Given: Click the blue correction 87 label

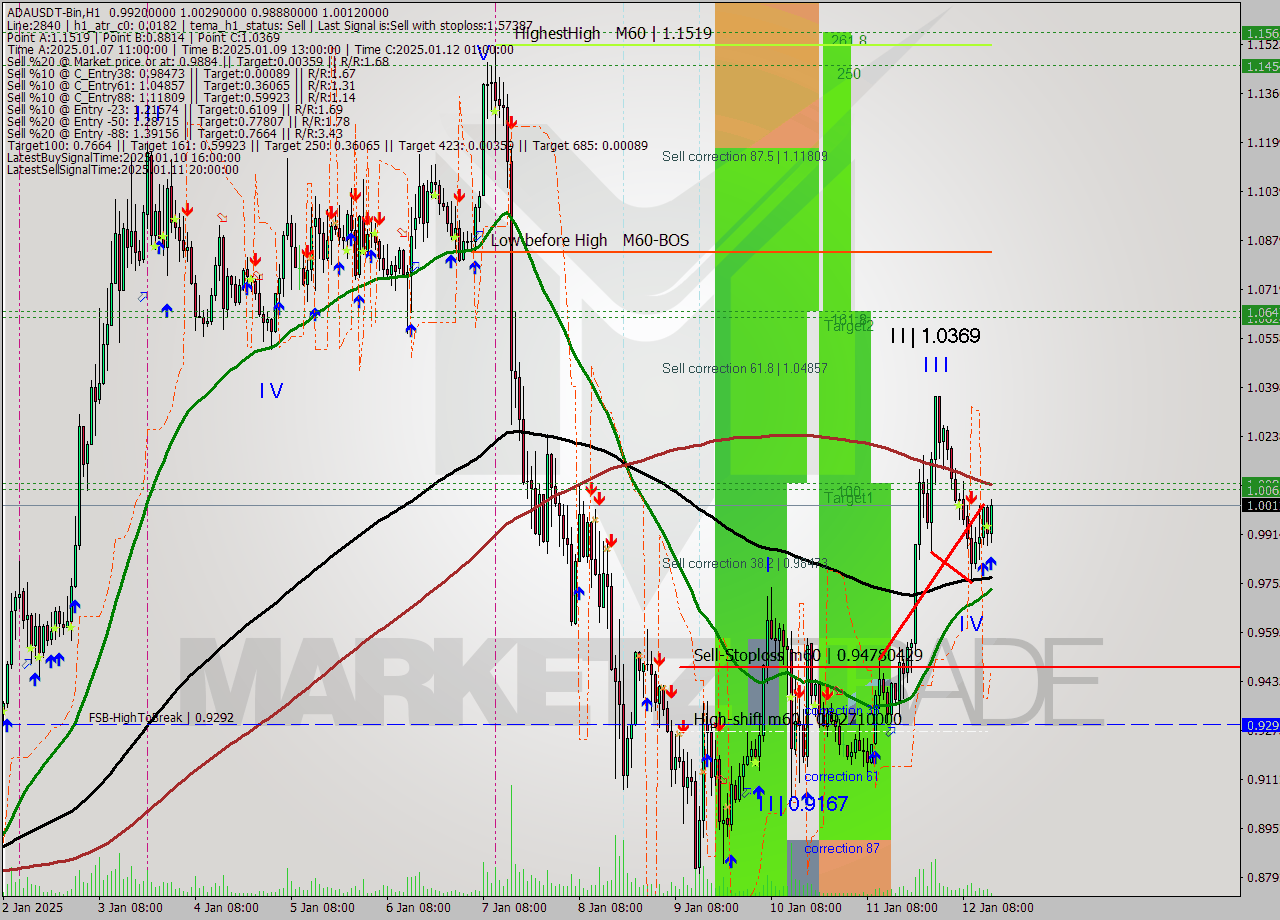Looking at the screenshot, I should (x=841, y=848).
